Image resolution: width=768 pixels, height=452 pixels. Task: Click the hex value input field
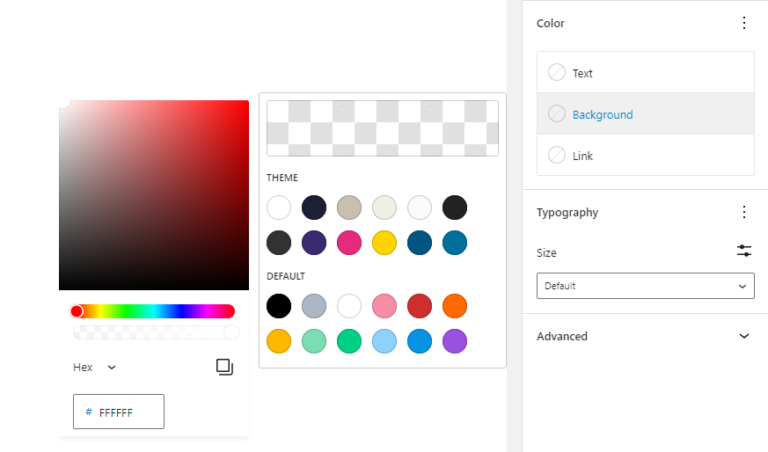[x=119, y=412]
